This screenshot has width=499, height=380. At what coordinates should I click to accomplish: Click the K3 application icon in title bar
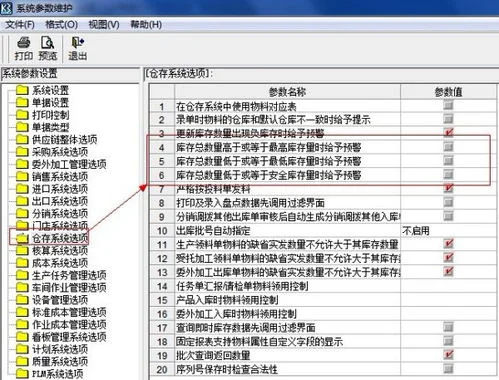tap(7, 7)
